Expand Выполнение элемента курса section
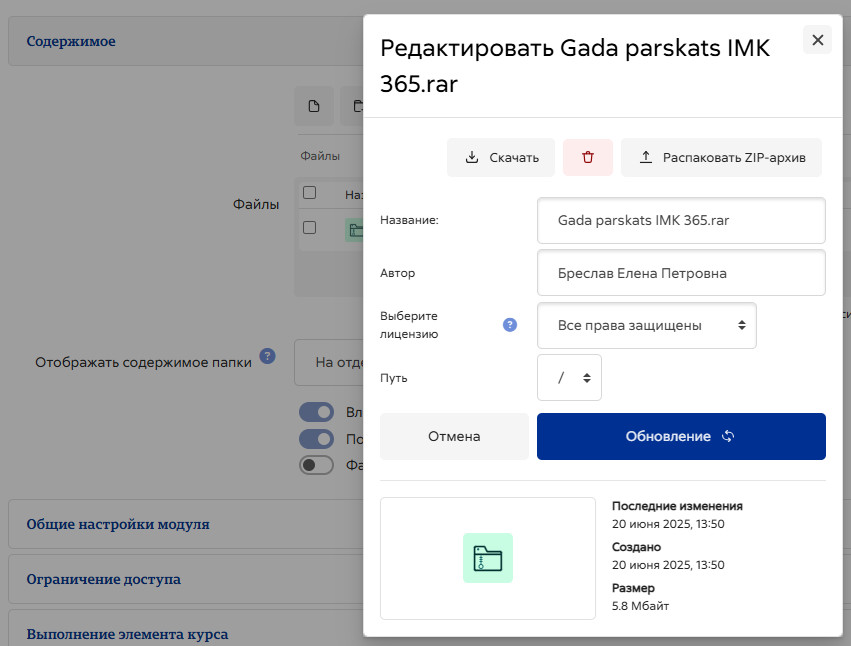Screen dimensions: 851x646 (128, 634)
